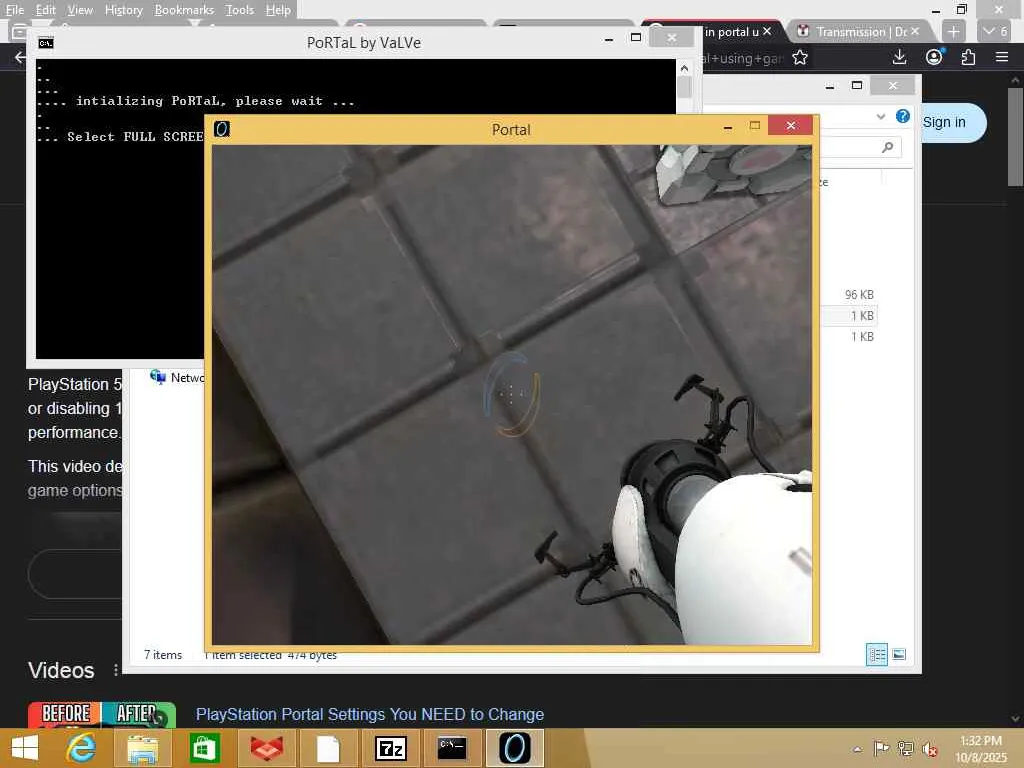Screen dimensions: 1024x768
Task: Click the red fox app taskbar icon
Action: [266, 748]
